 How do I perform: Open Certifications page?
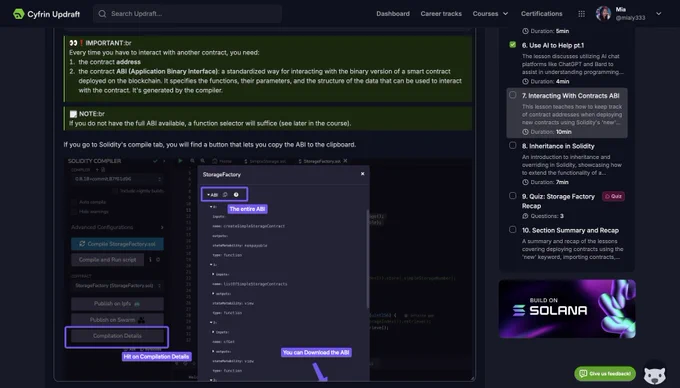(x=541, y=14)
